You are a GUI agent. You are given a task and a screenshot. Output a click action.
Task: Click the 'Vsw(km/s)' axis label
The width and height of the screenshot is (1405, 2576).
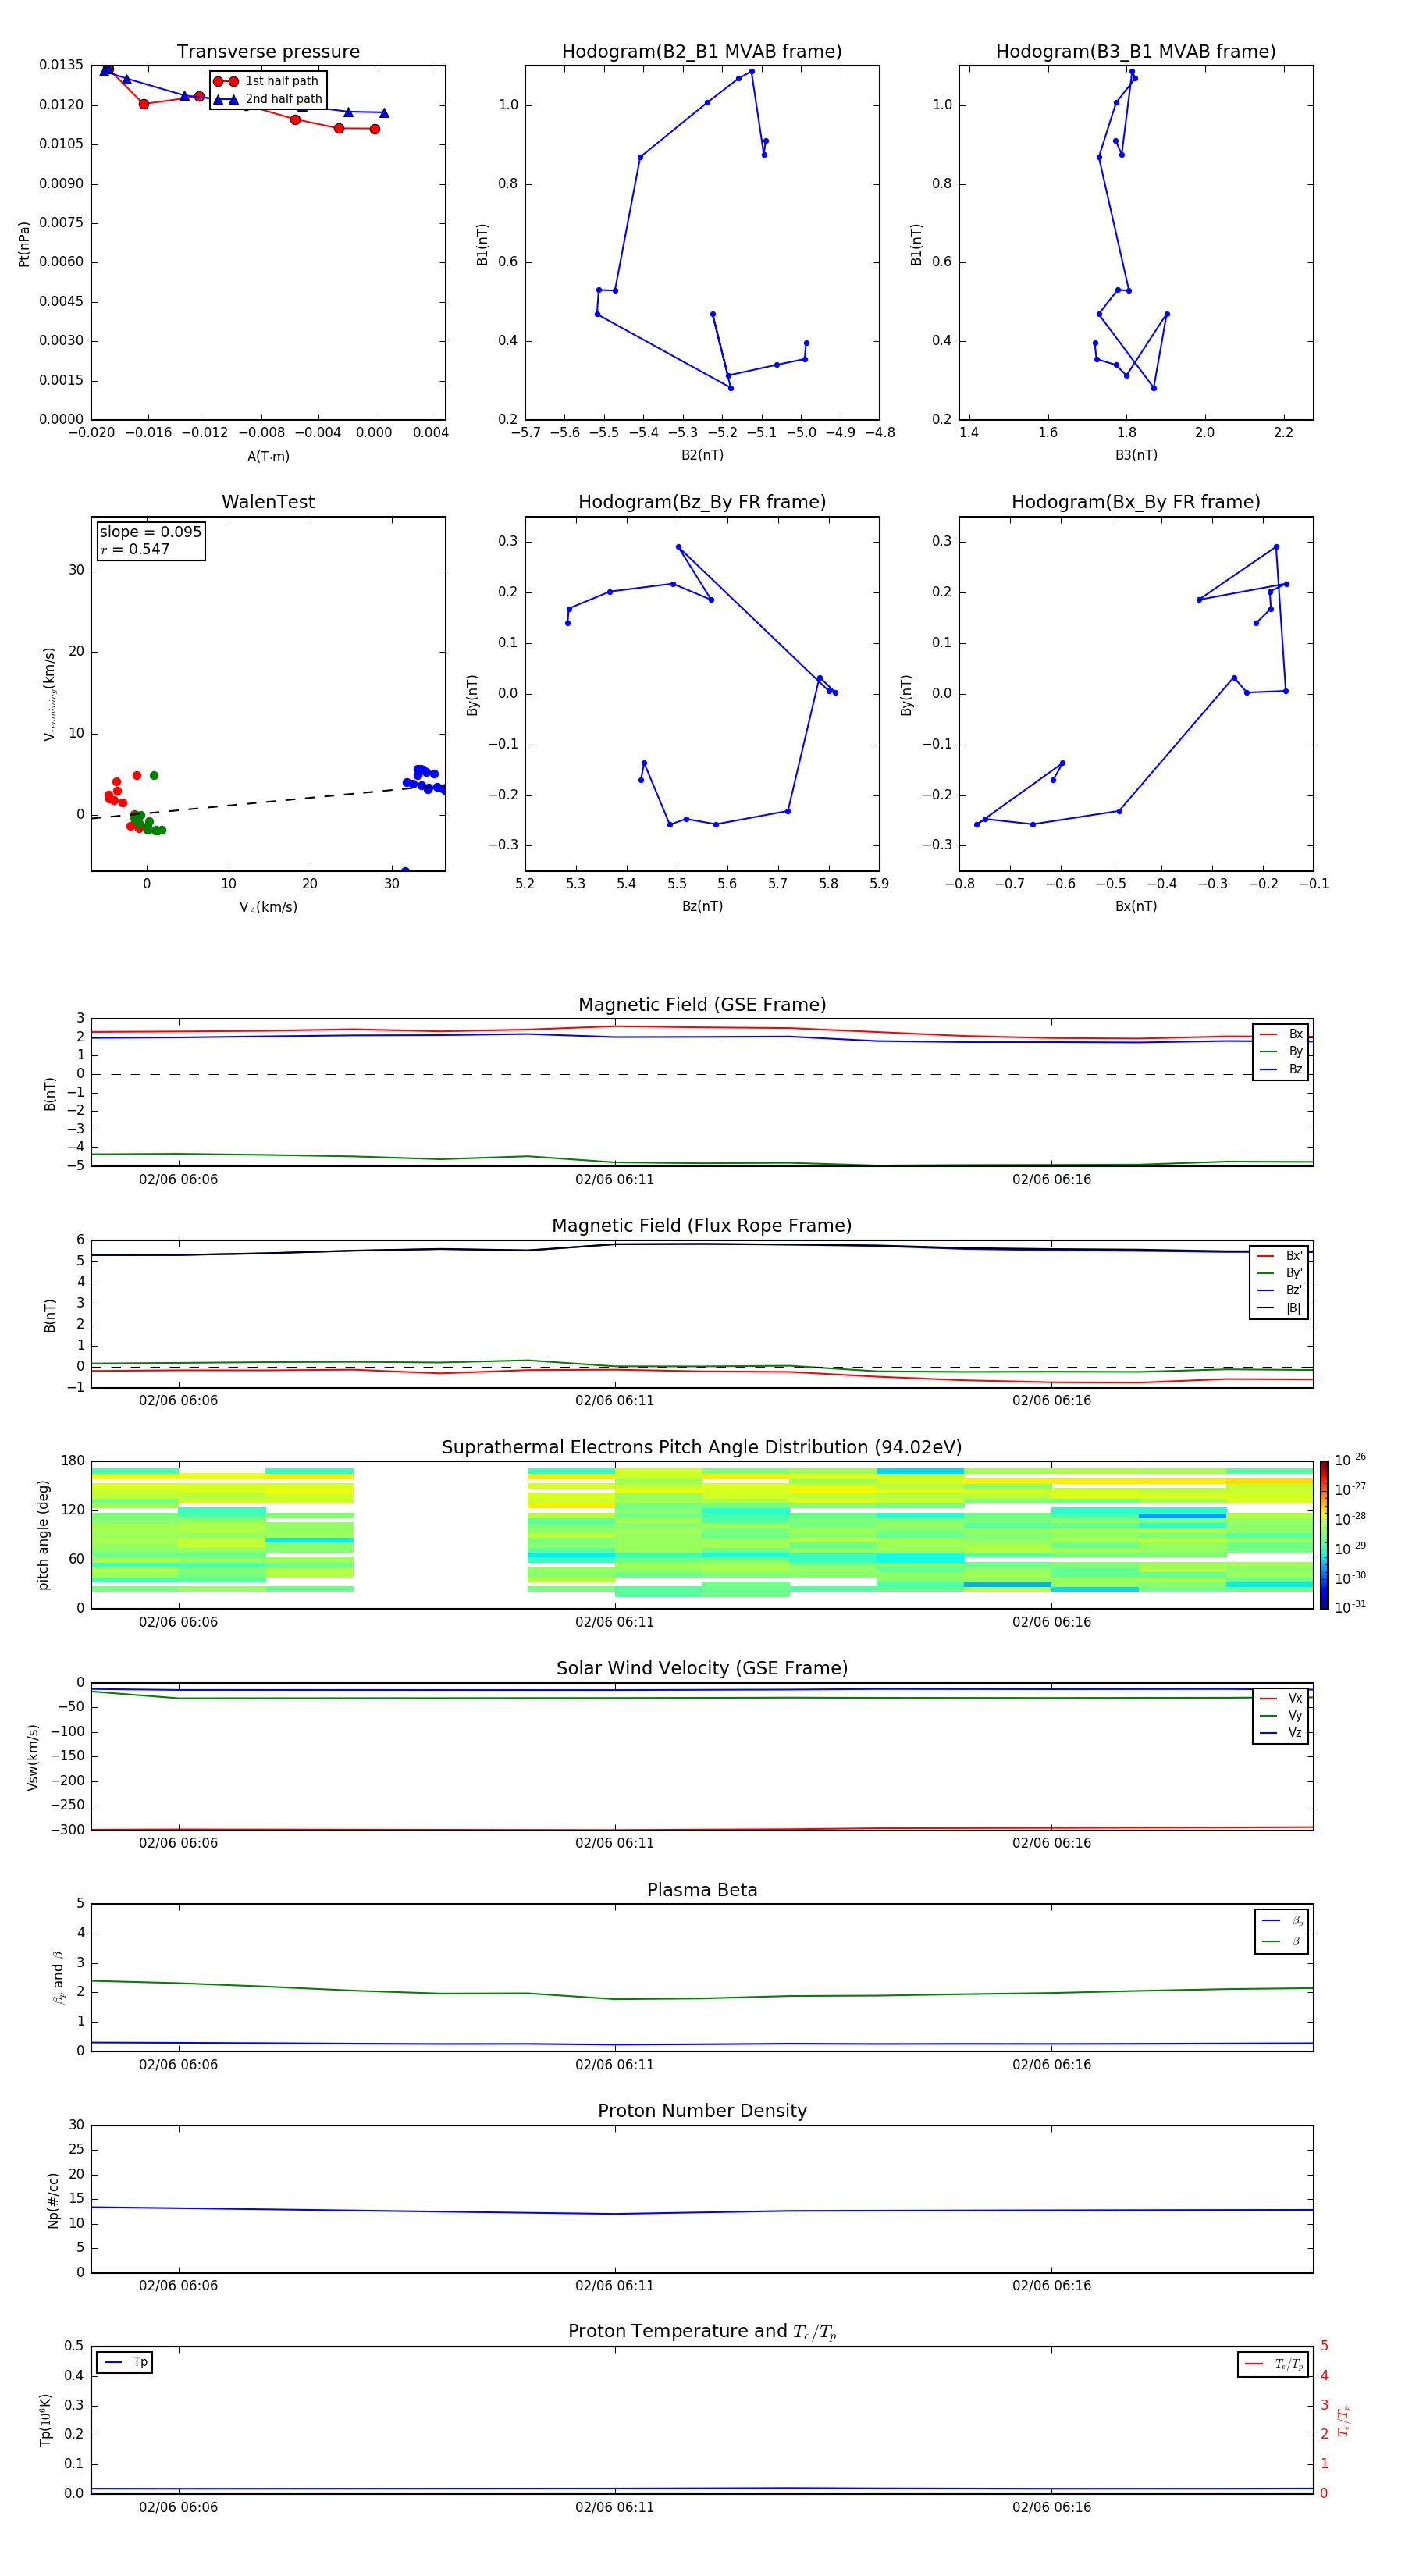(33, 1757)
